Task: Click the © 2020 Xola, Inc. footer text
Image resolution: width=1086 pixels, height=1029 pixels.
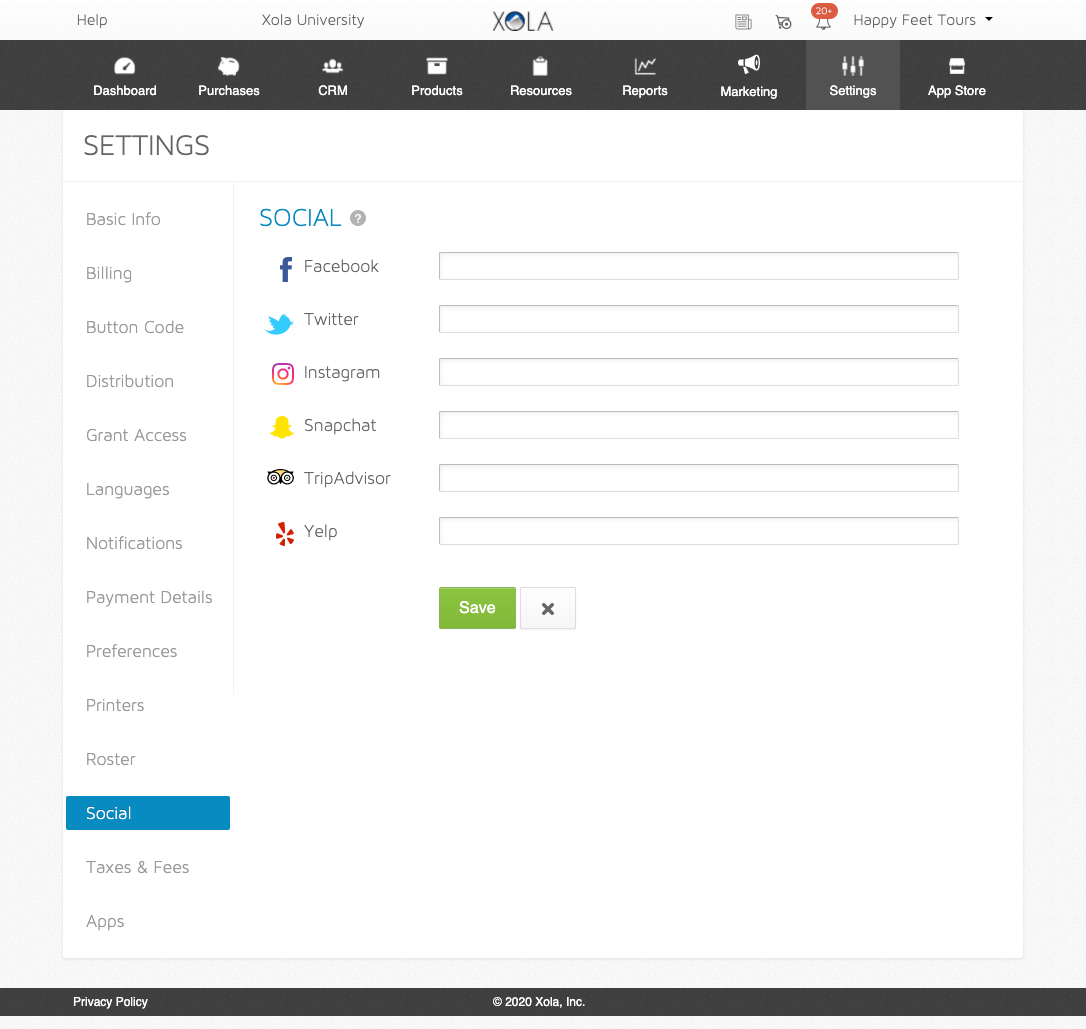Action: [x=539, y=1002]
